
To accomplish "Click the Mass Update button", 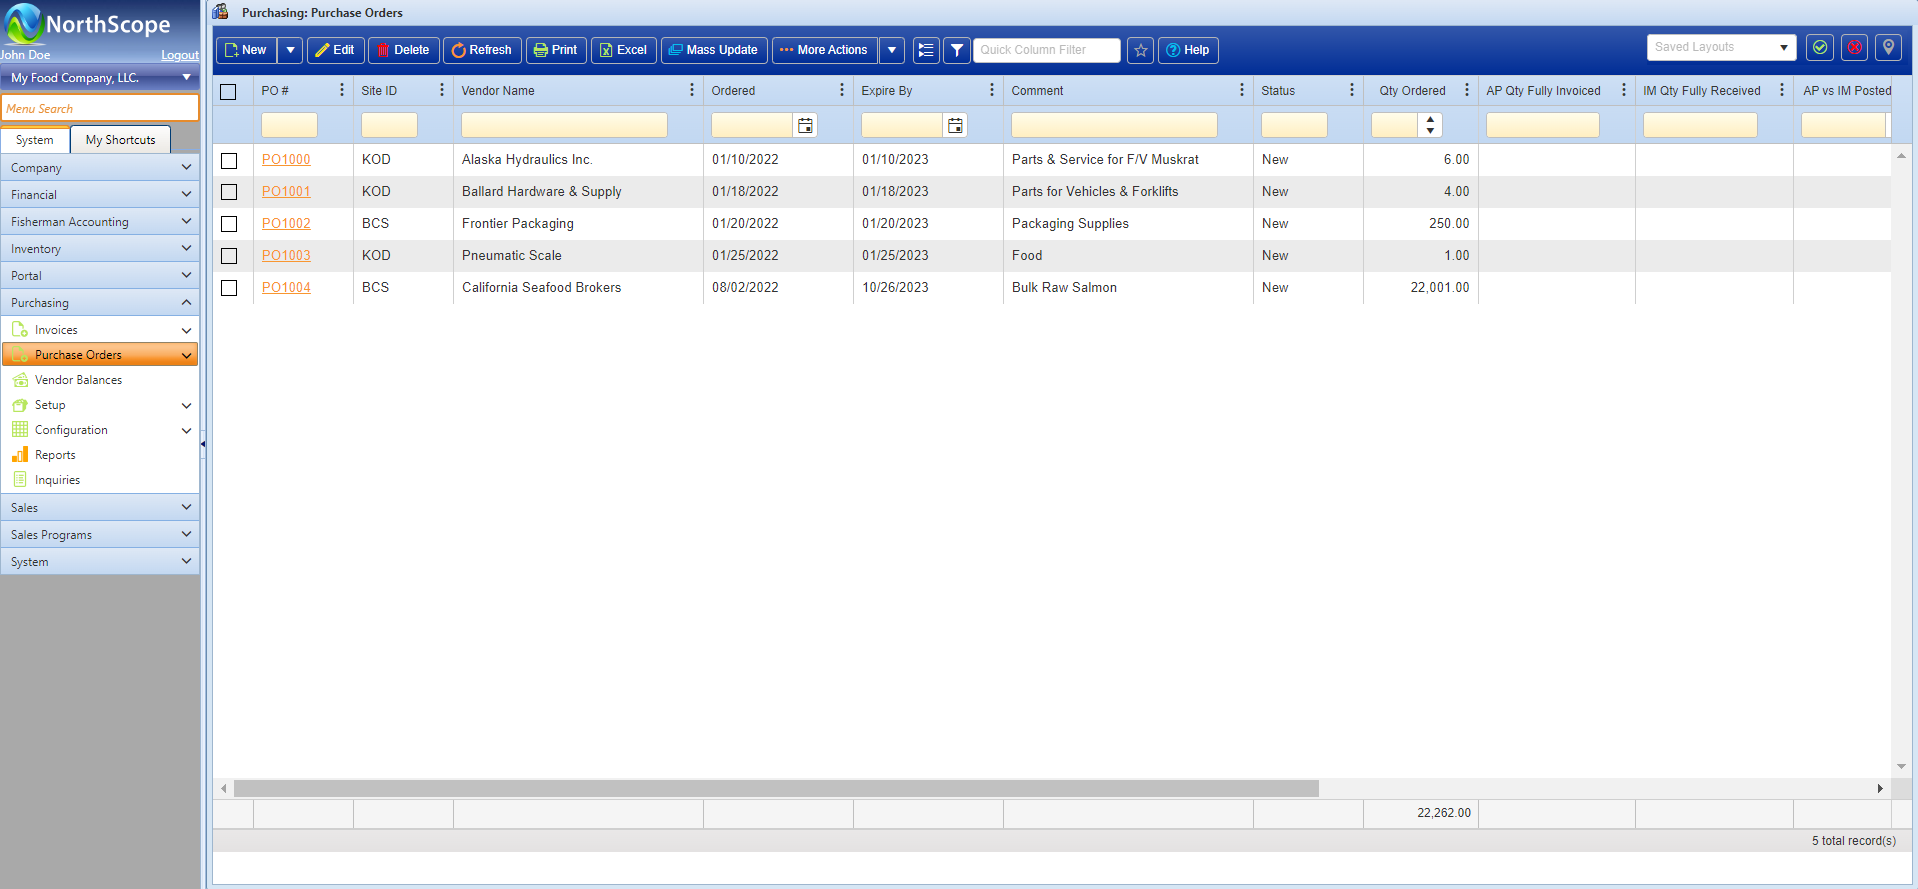I will tap(713, 50).
